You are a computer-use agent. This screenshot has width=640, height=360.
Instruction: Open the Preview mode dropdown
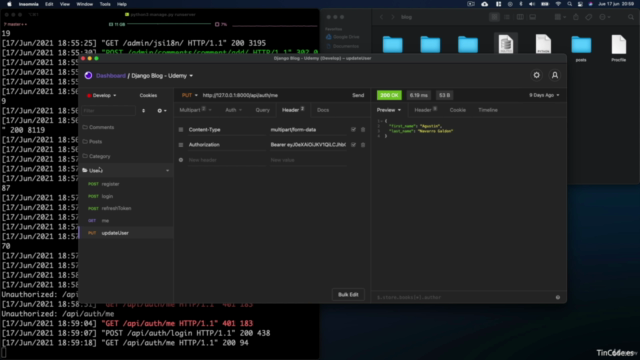pos(389,110)
